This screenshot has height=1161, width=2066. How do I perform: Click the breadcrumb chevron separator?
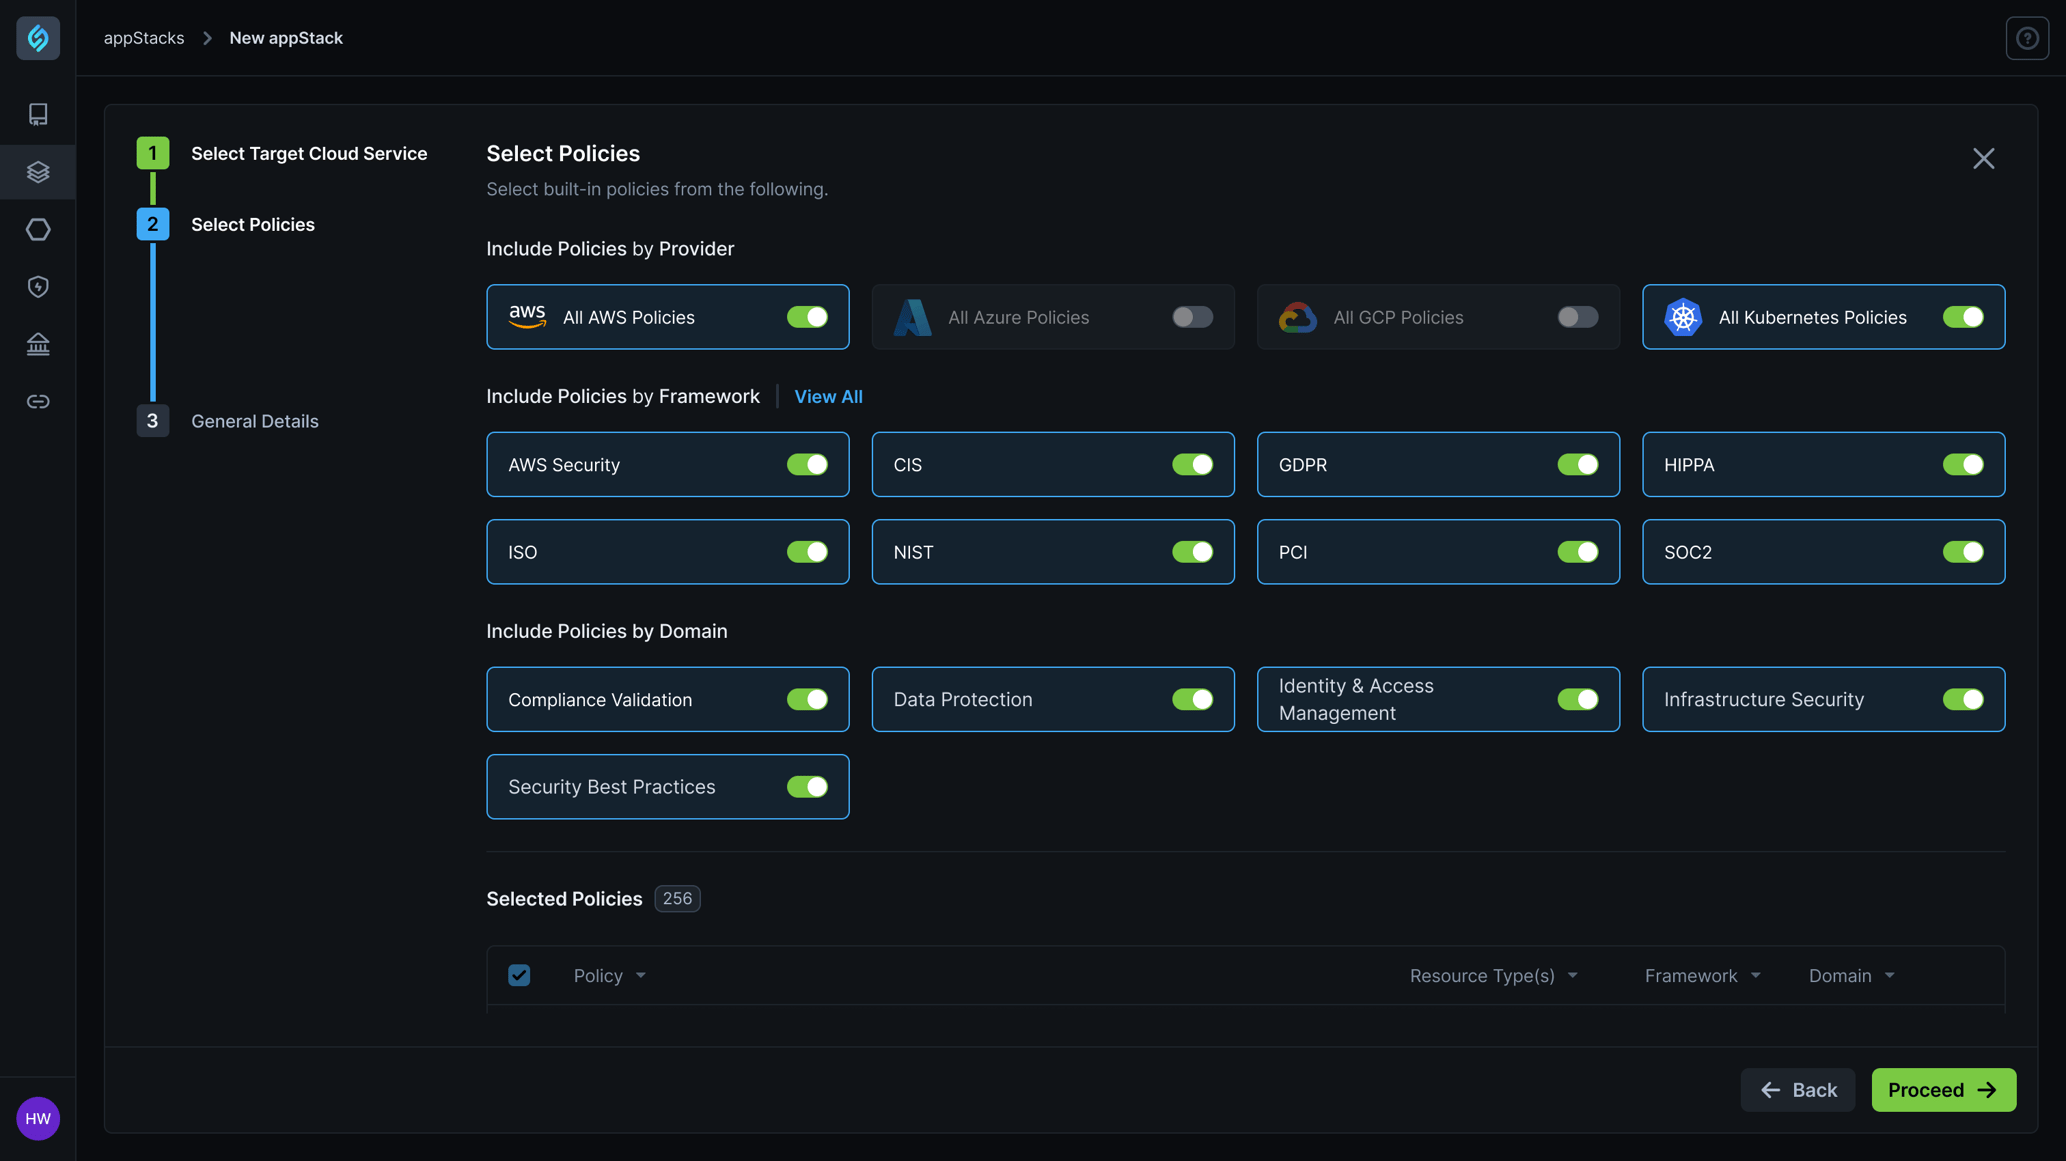[207, 38]
